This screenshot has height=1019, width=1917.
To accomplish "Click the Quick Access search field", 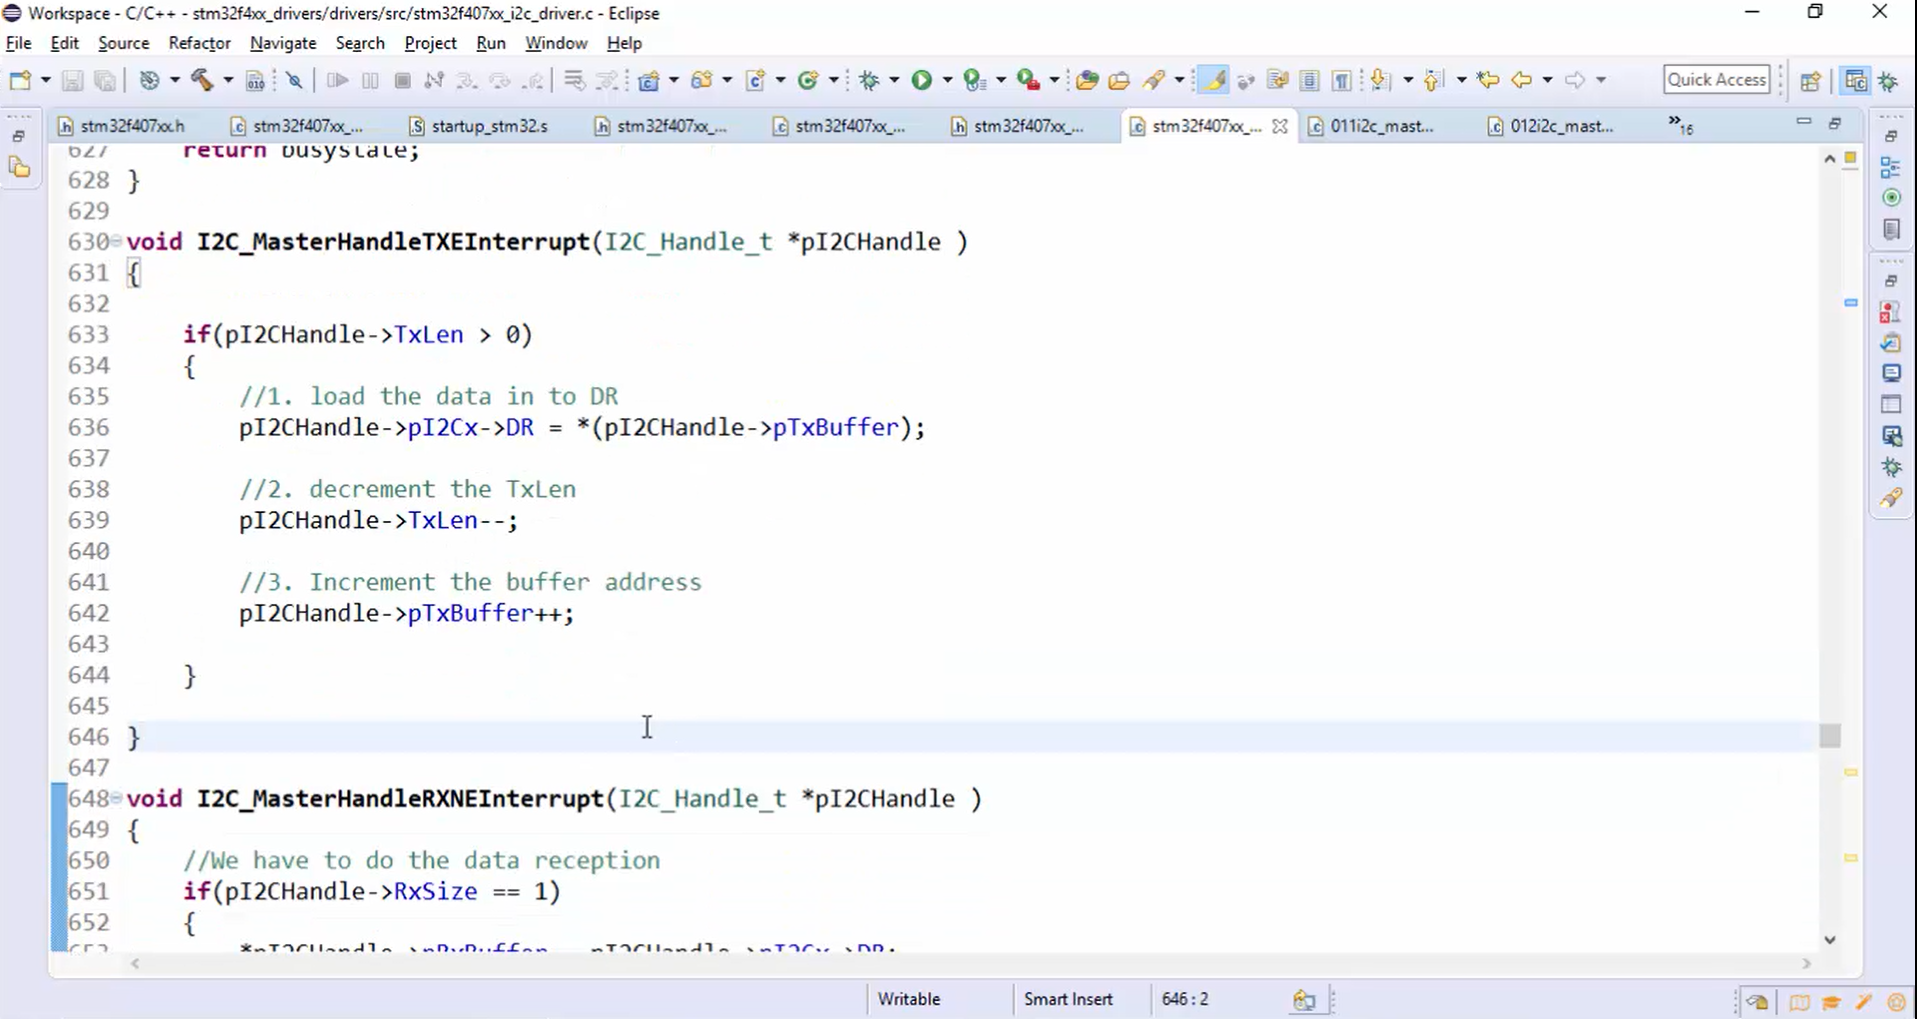I will coord(1717,80).
